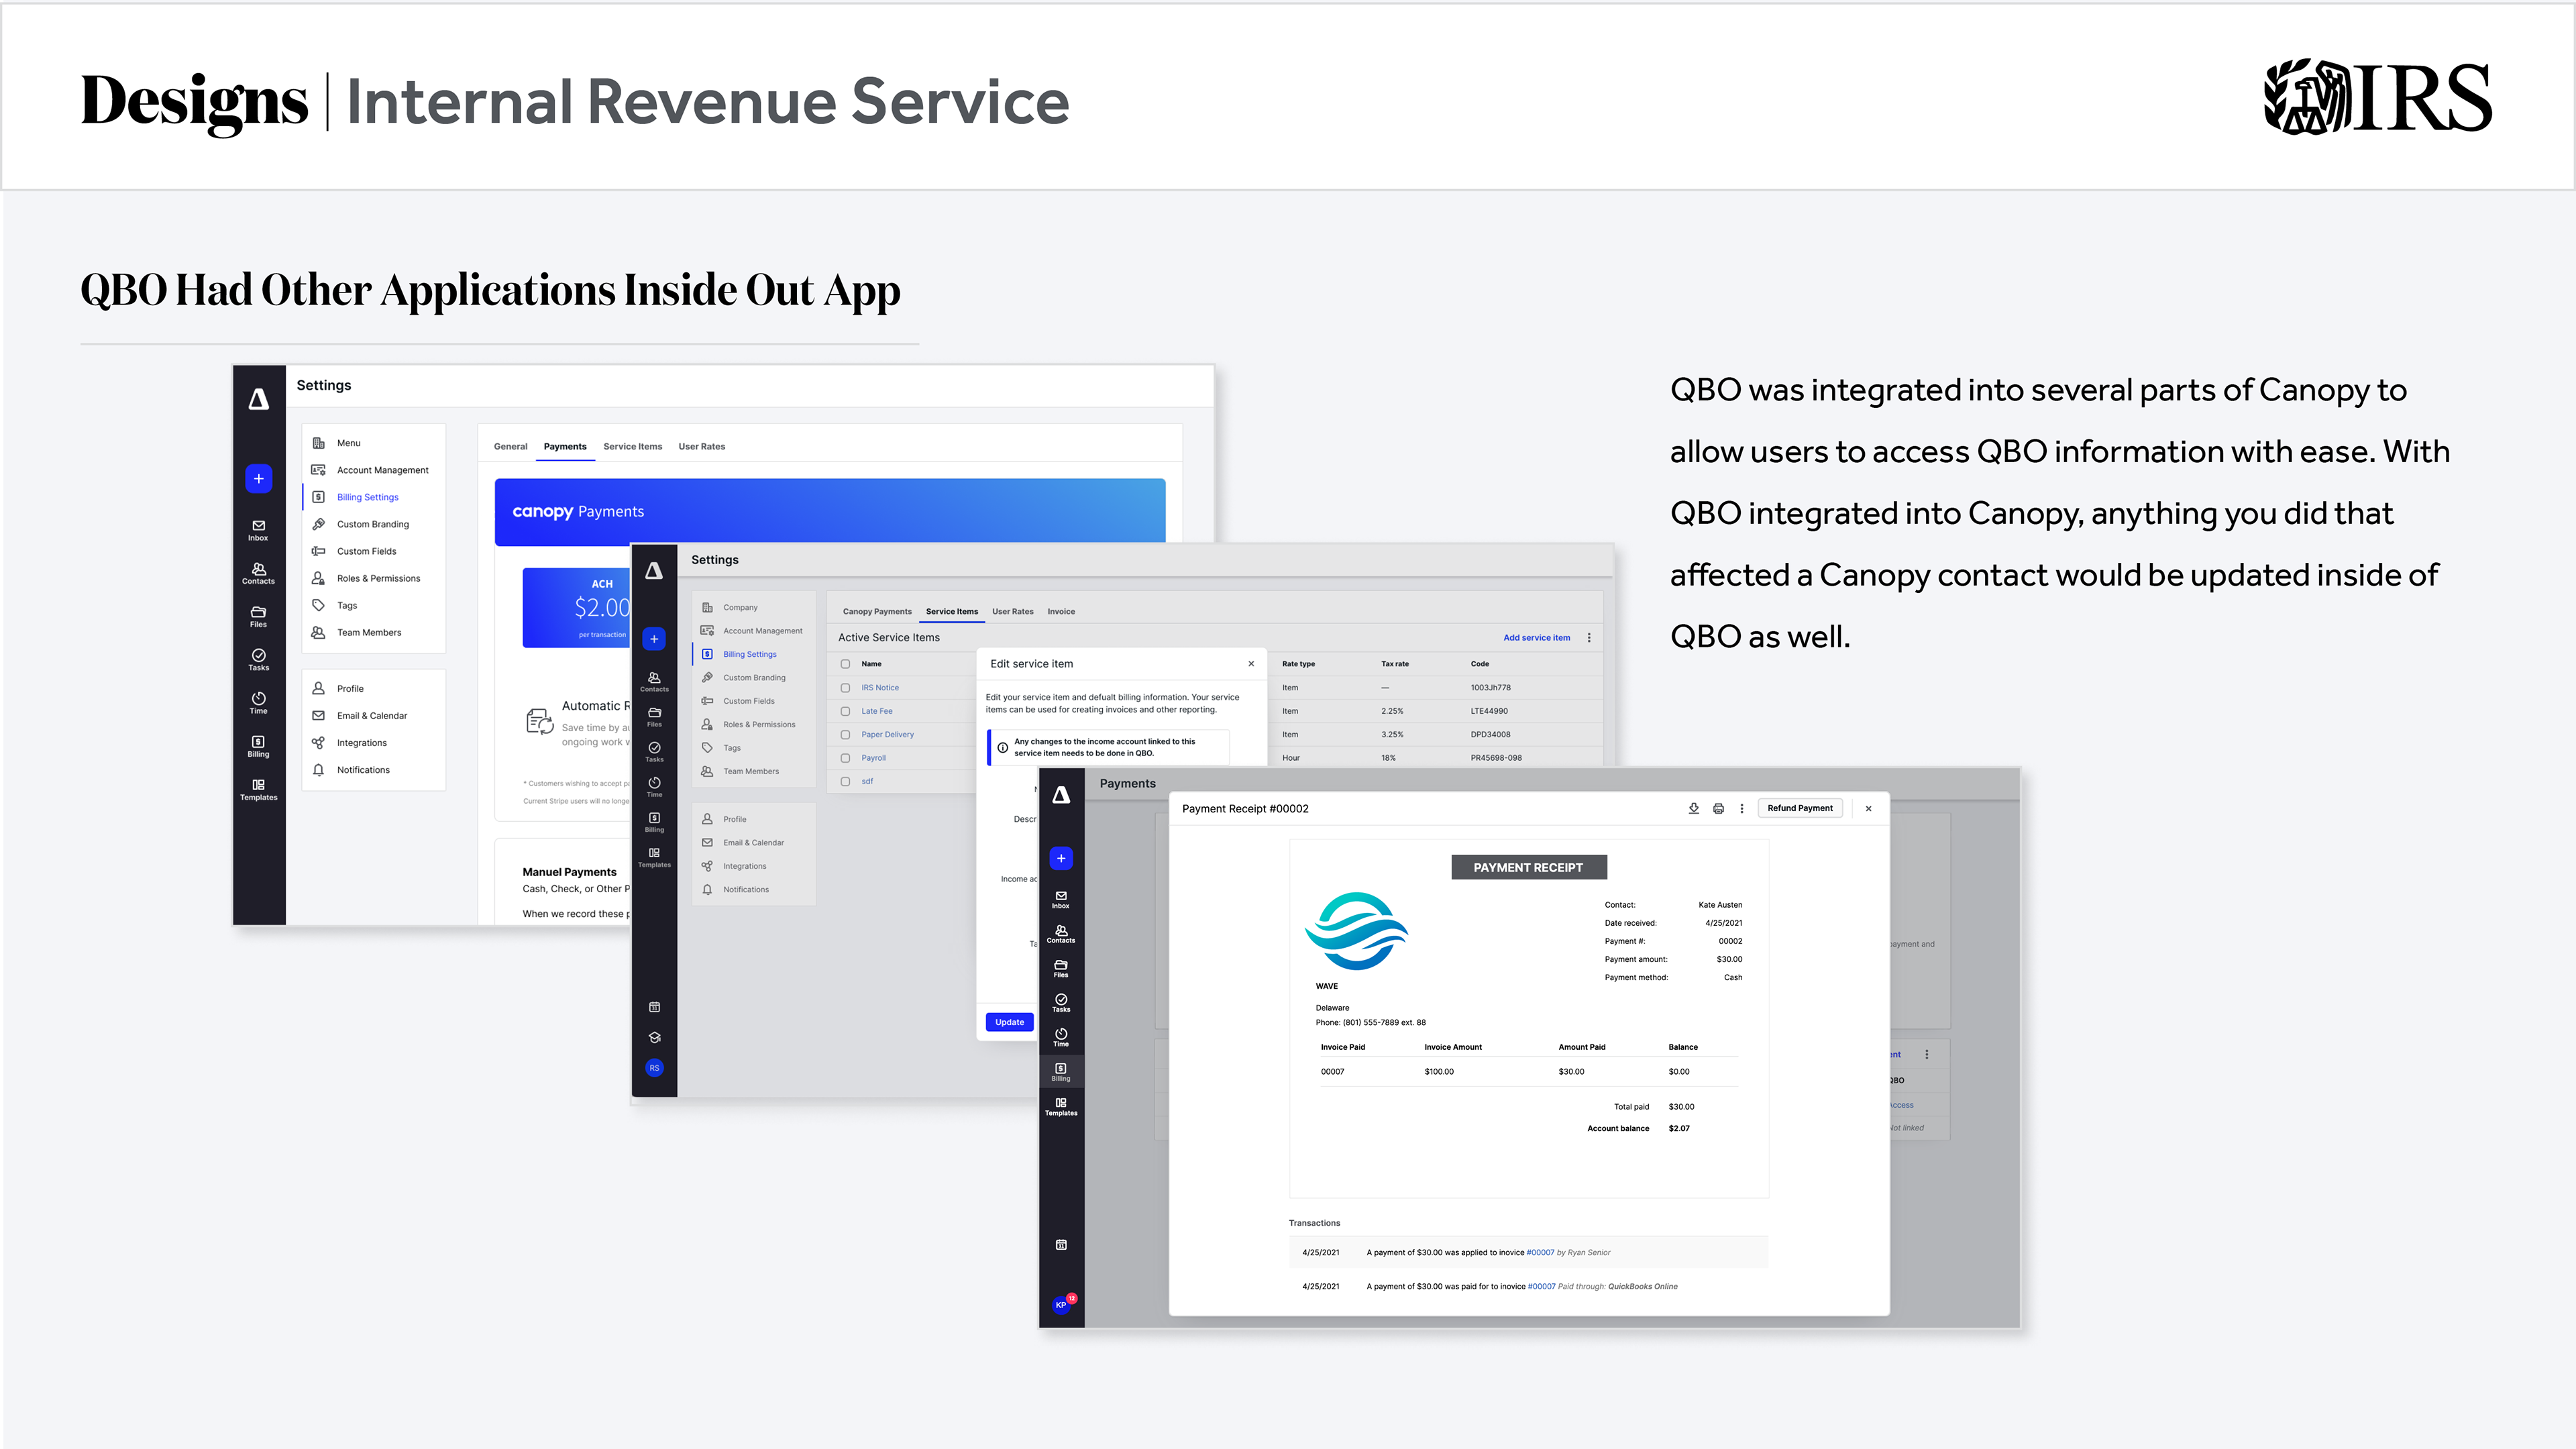Click the blue plus button in back Settings window

(x=258, y=478)
